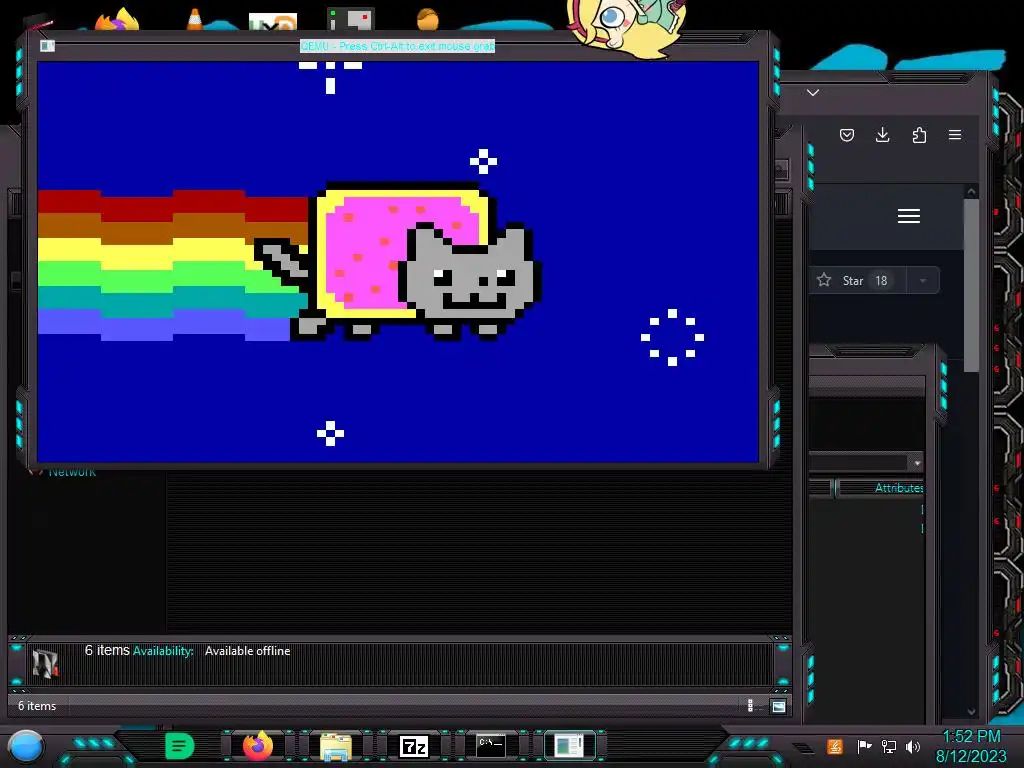1024x768 pixels.
Task: Select Network in Explorer navigation pane
Action: [72, 472]
